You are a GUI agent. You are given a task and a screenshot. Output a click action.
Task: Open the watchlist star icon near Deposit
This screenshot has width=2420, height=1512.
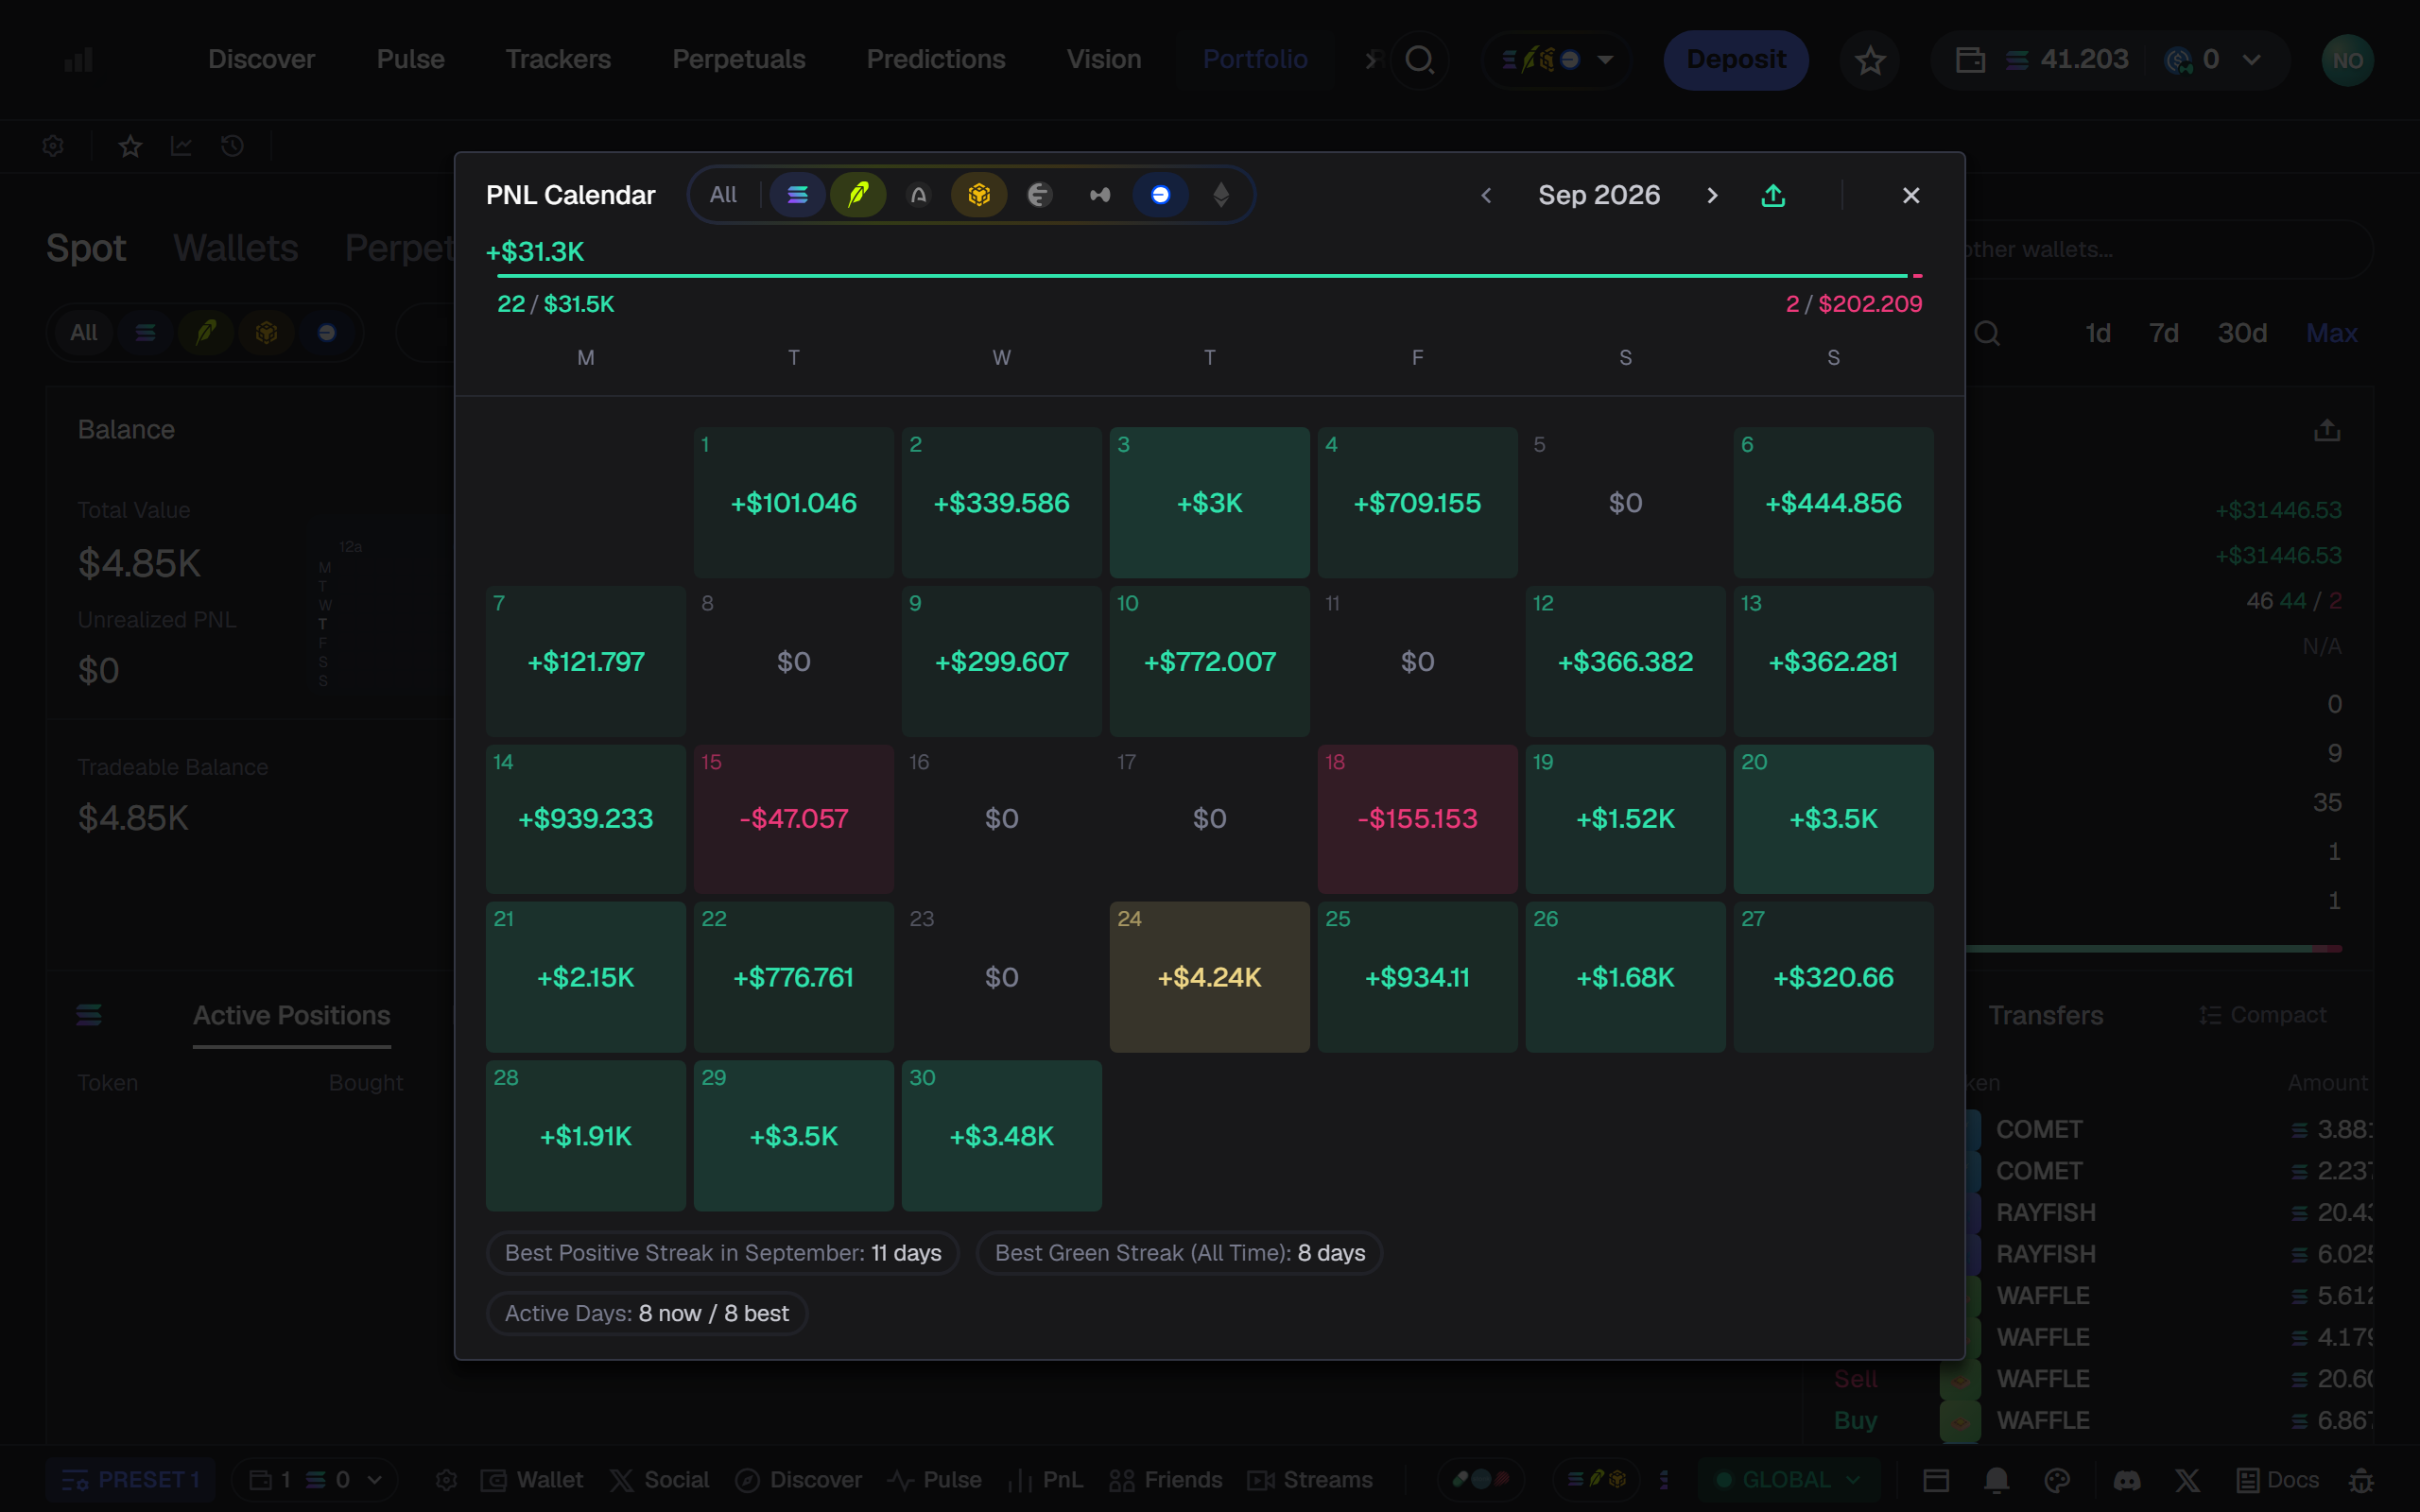pyautogui.click(x=1870, y=60)
